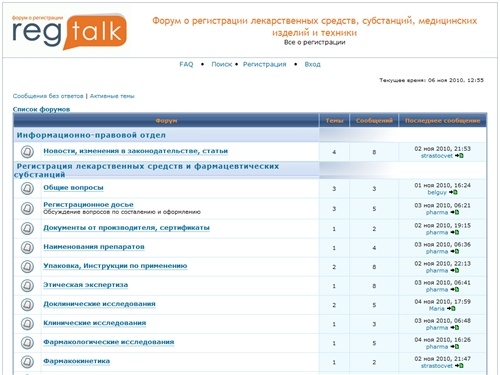Click status icon beside Этическая экспертиза
The width and height of the screenshot is (500, 375).
pos(27,286)
